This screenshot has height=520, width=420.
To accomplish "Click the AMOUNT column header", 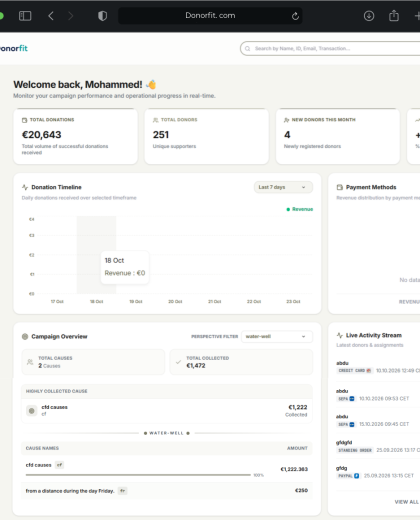I will (x=297, y=448).
